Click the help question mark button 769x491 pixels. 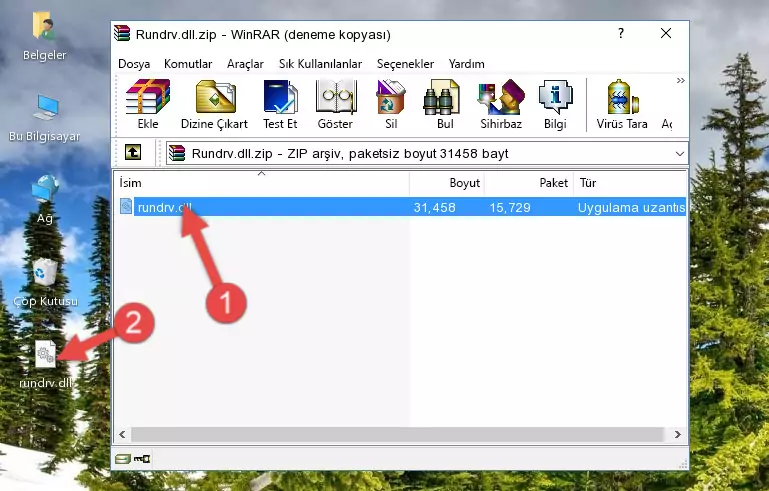[621, 33]
